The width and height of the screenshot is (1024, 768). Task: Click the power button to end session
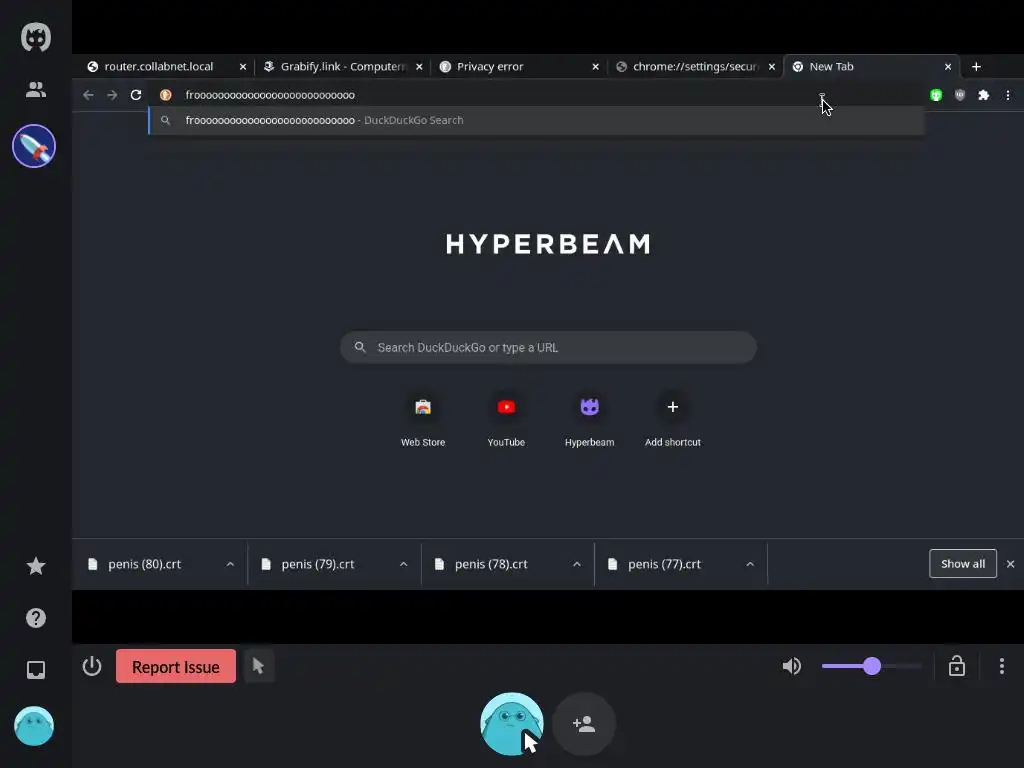[x=92, y=666]
